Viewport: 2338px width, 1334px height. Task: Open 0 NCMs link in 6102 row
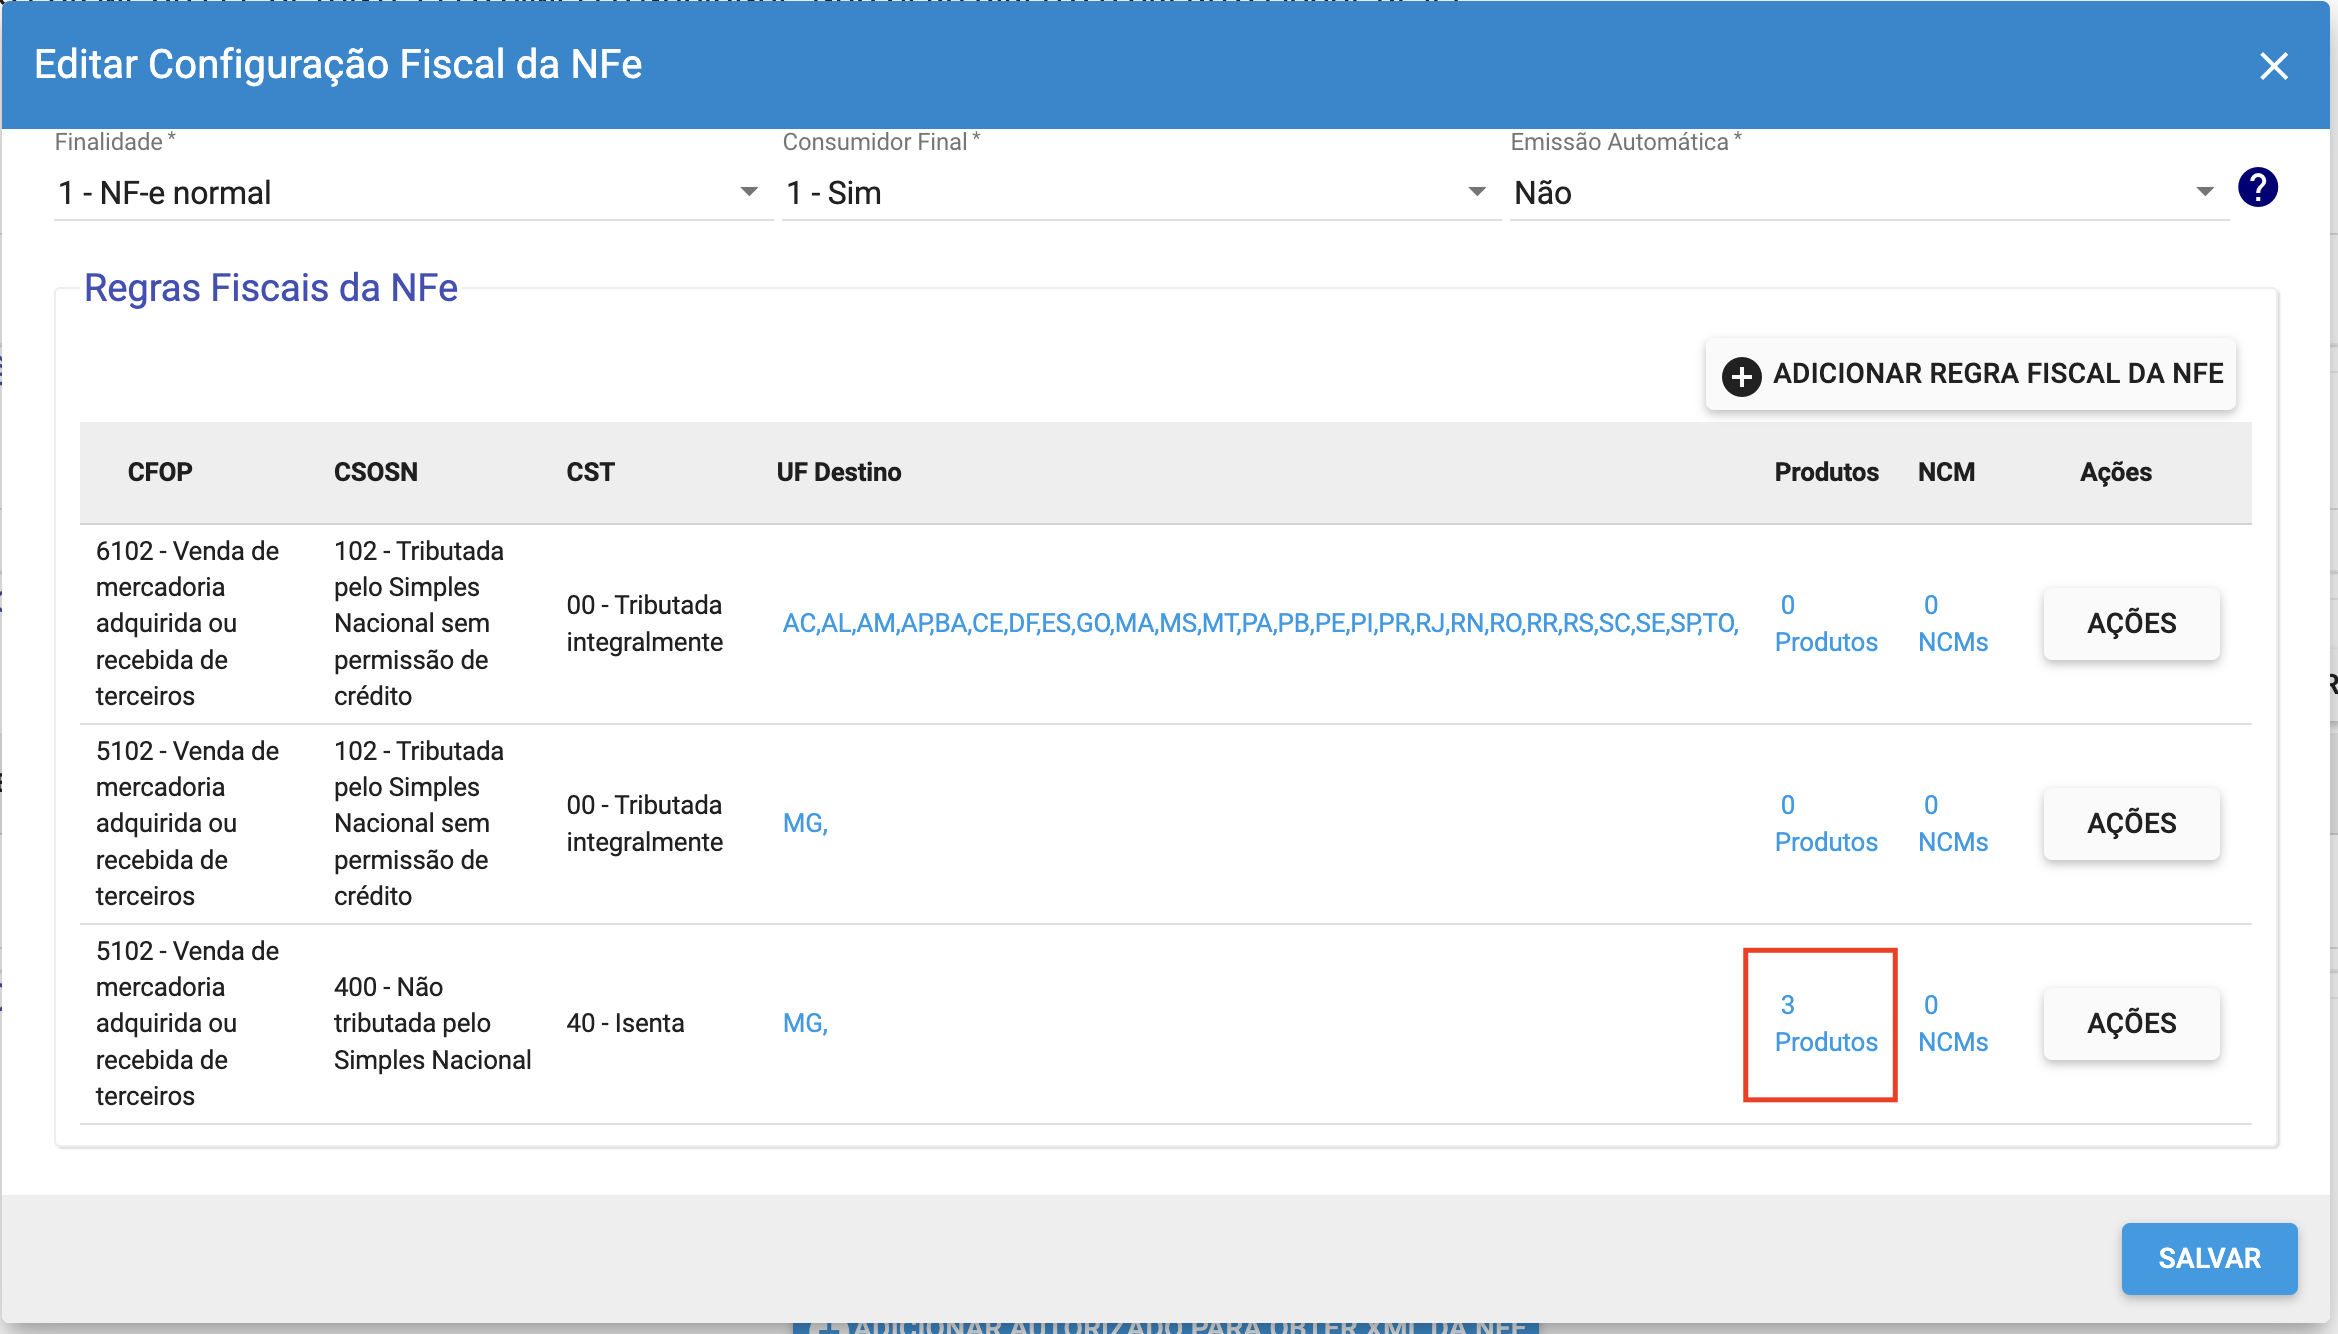pyautogui.click(x=1952, y=623)
